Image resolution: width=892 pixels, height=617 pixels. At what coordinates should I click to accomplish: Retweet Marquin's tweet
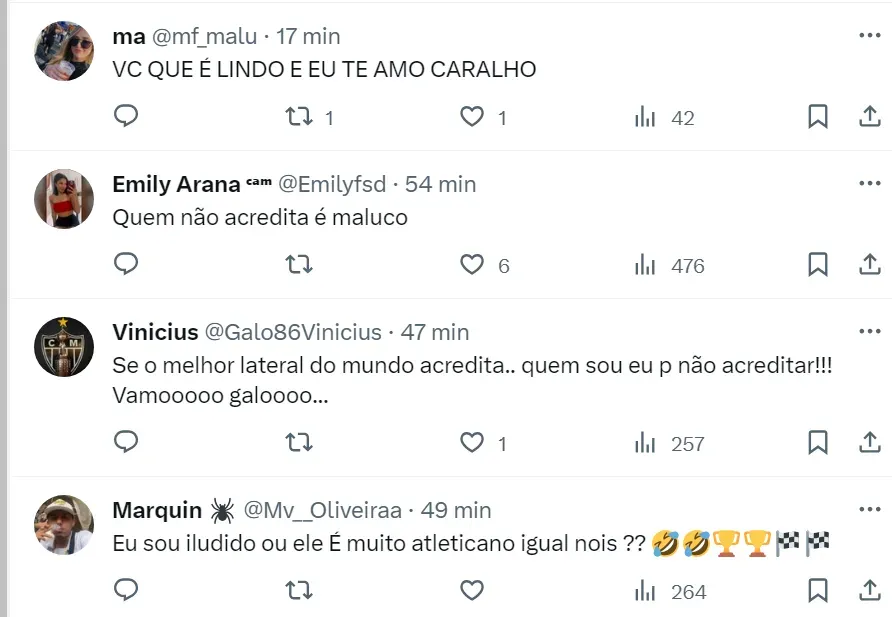(x=299, y=591)
